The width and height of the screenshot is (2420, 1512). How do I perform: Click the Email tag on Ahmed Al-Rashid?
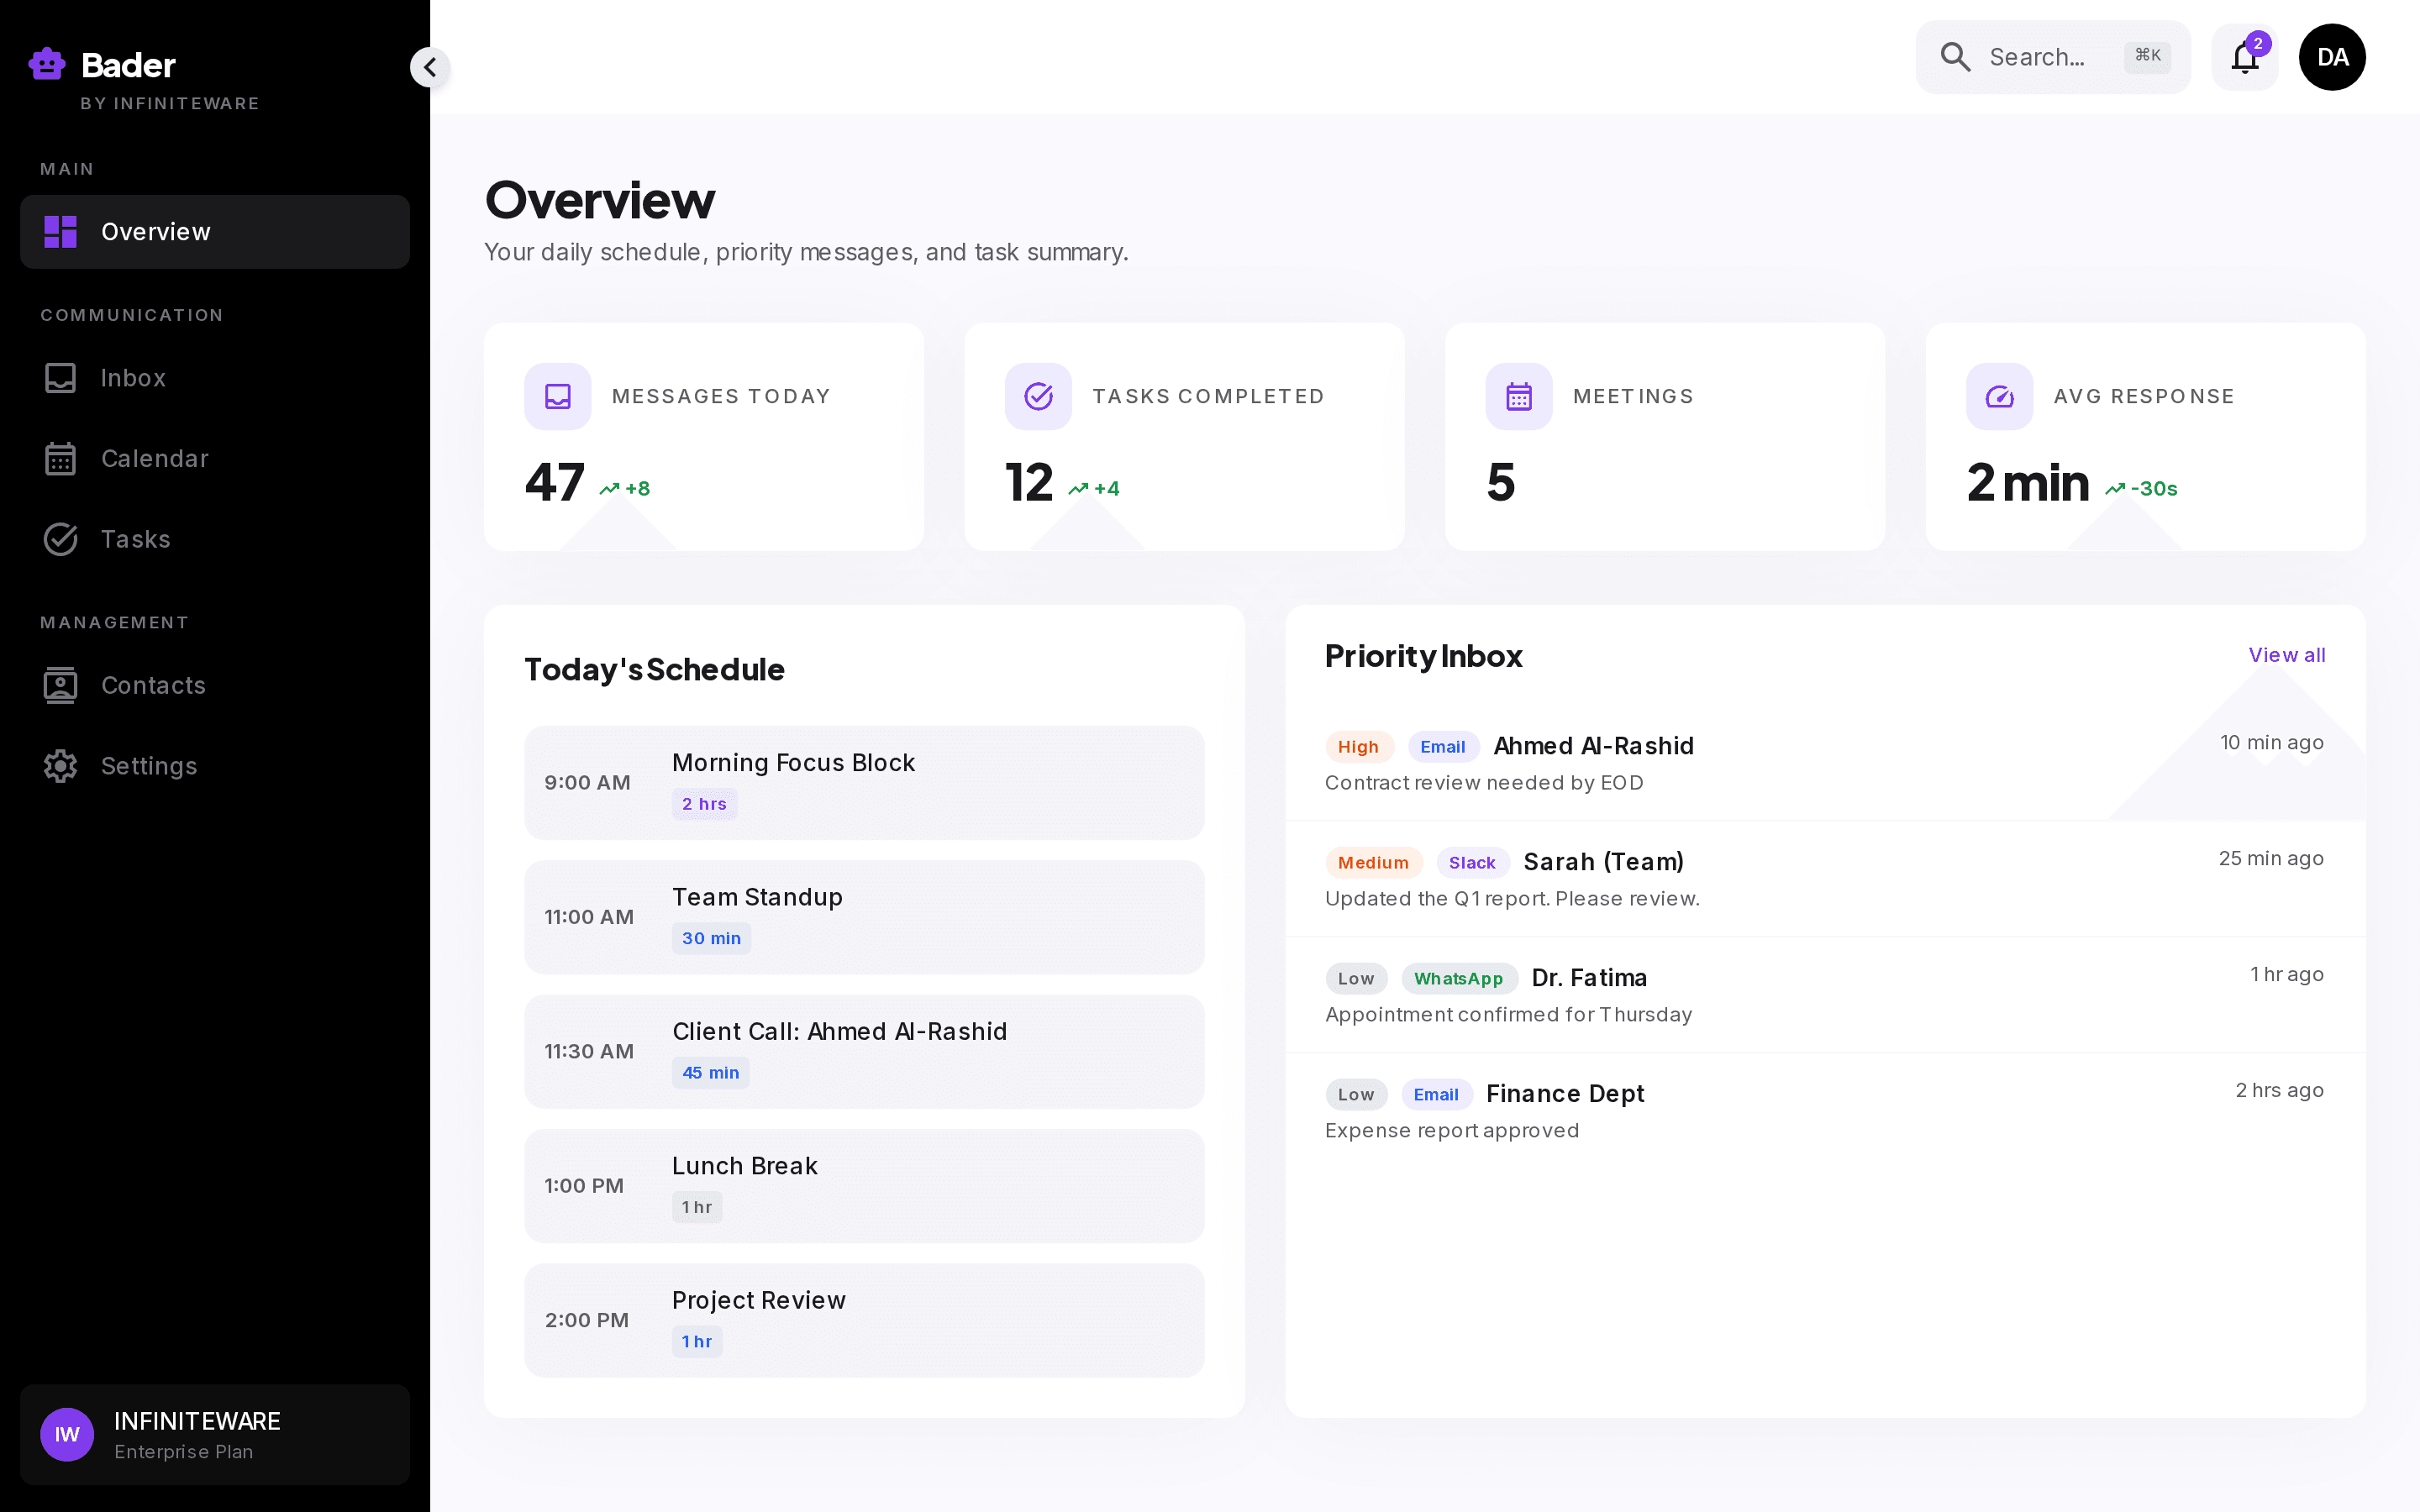click(1442, 747)
